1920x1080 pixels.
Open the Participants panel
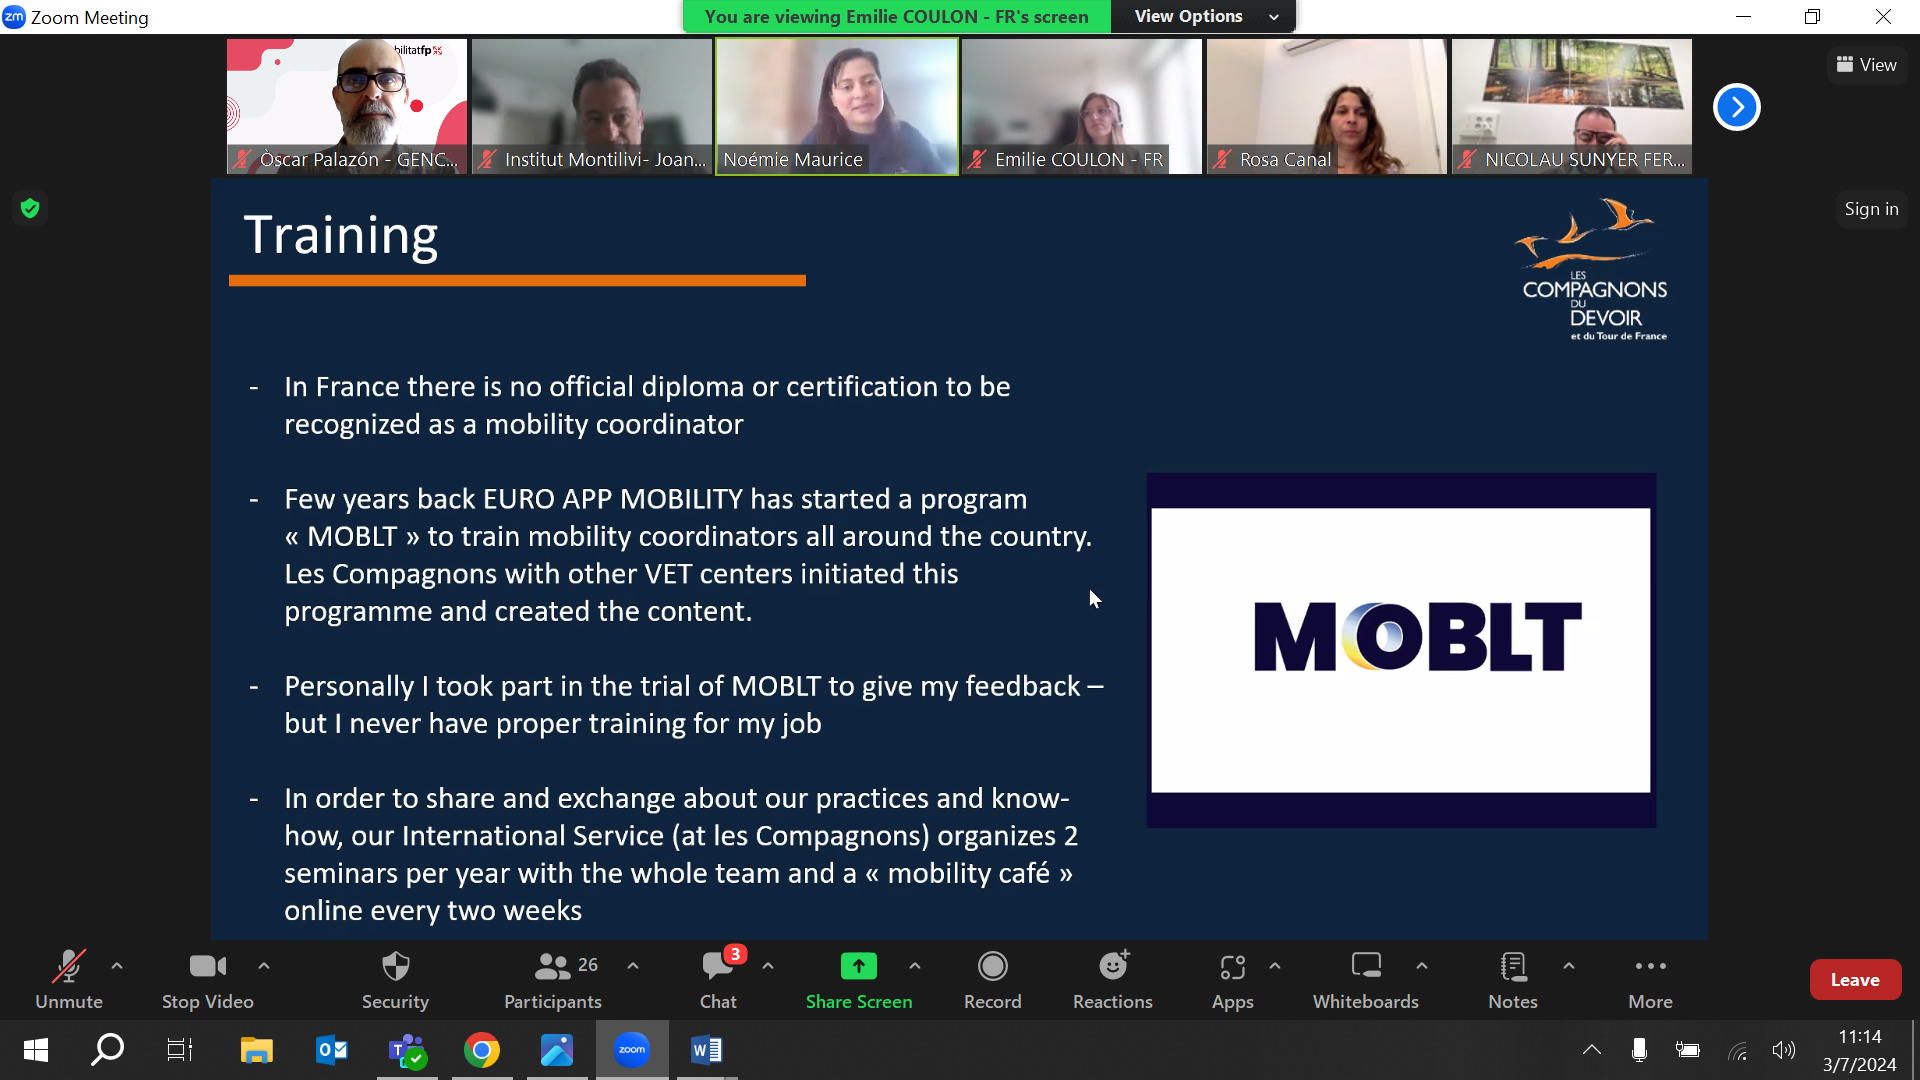pos(553,979)
